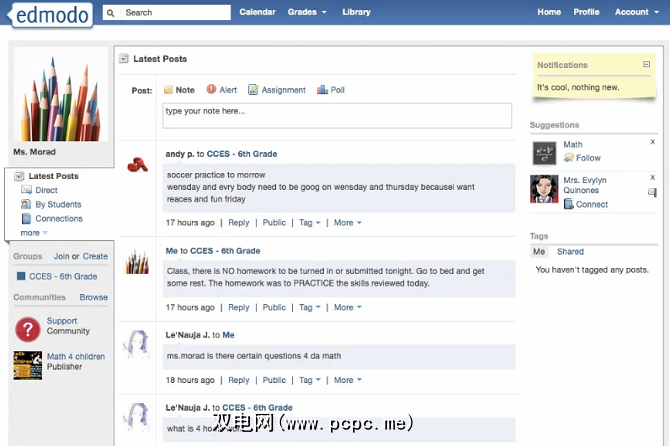Click the Math suggestion name link
Image resolution: width=670 pixels, height=446 pixels.
(x=573, y=144)
